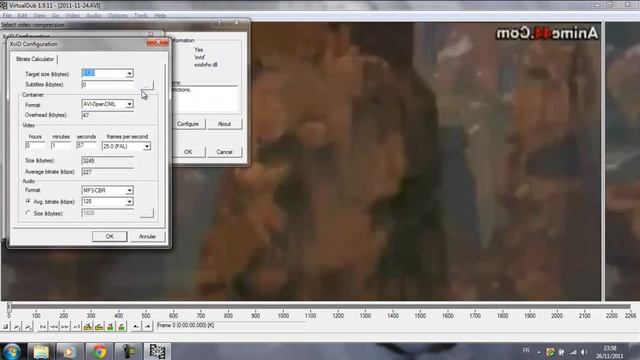This screenshot has height=360, width=640.
Task: Click the Stop playback toolbar icon
Action: [x=6, y=326]
